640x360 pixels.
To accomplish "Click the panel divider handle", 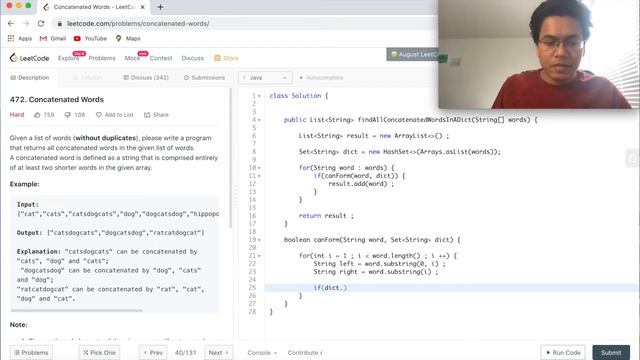I will point(235,196).
